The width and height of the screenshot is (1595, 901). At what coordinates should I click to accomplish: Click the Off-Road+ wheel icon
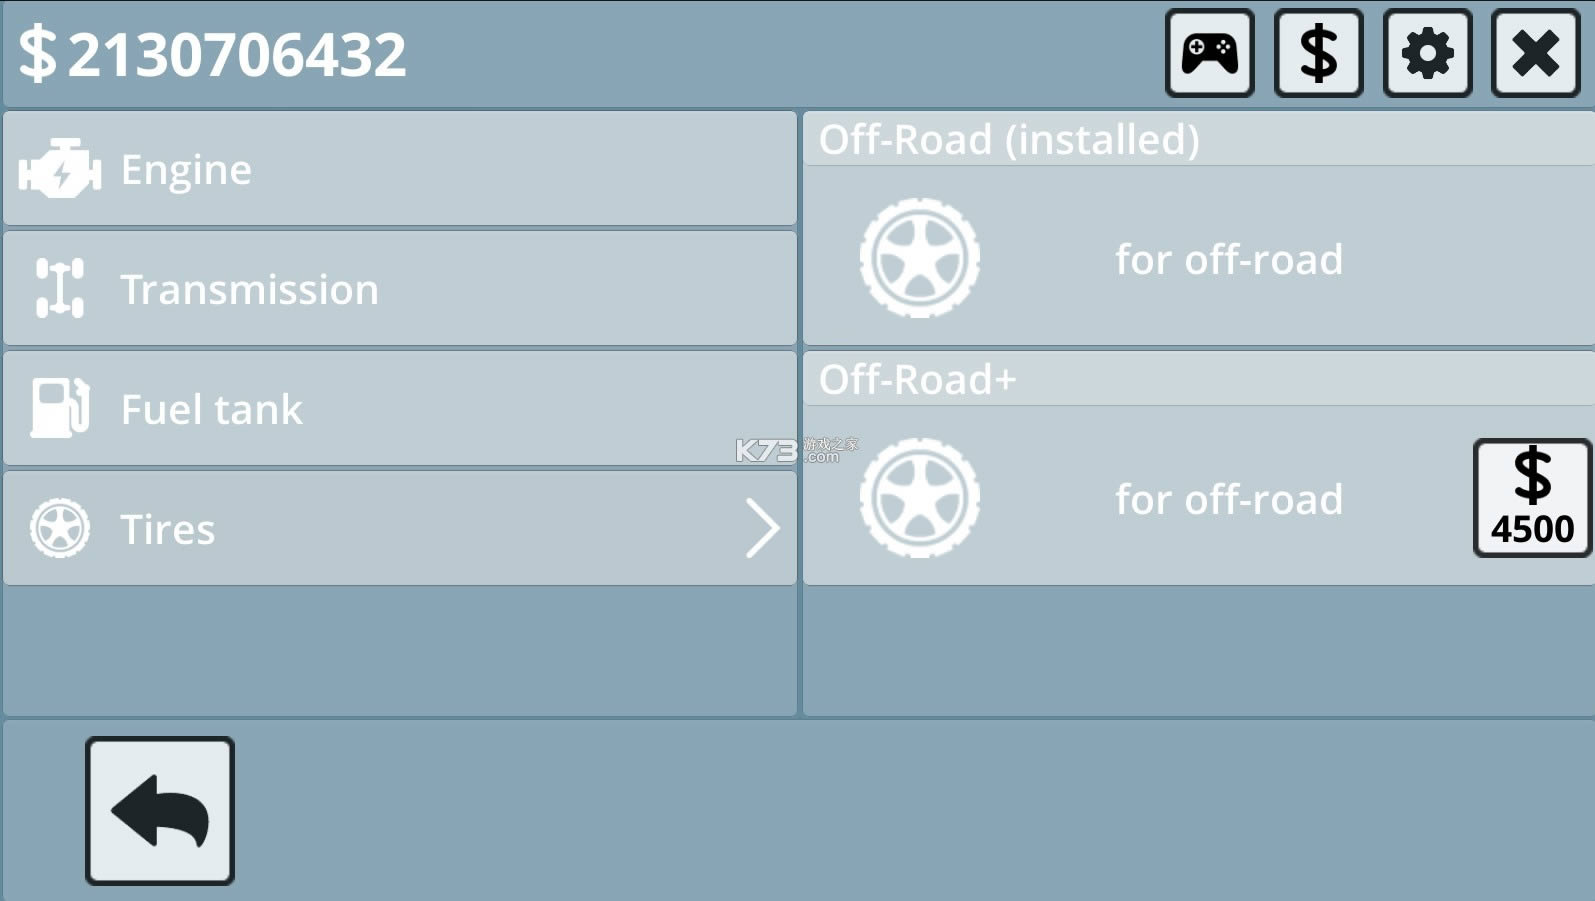pos(920,498)
